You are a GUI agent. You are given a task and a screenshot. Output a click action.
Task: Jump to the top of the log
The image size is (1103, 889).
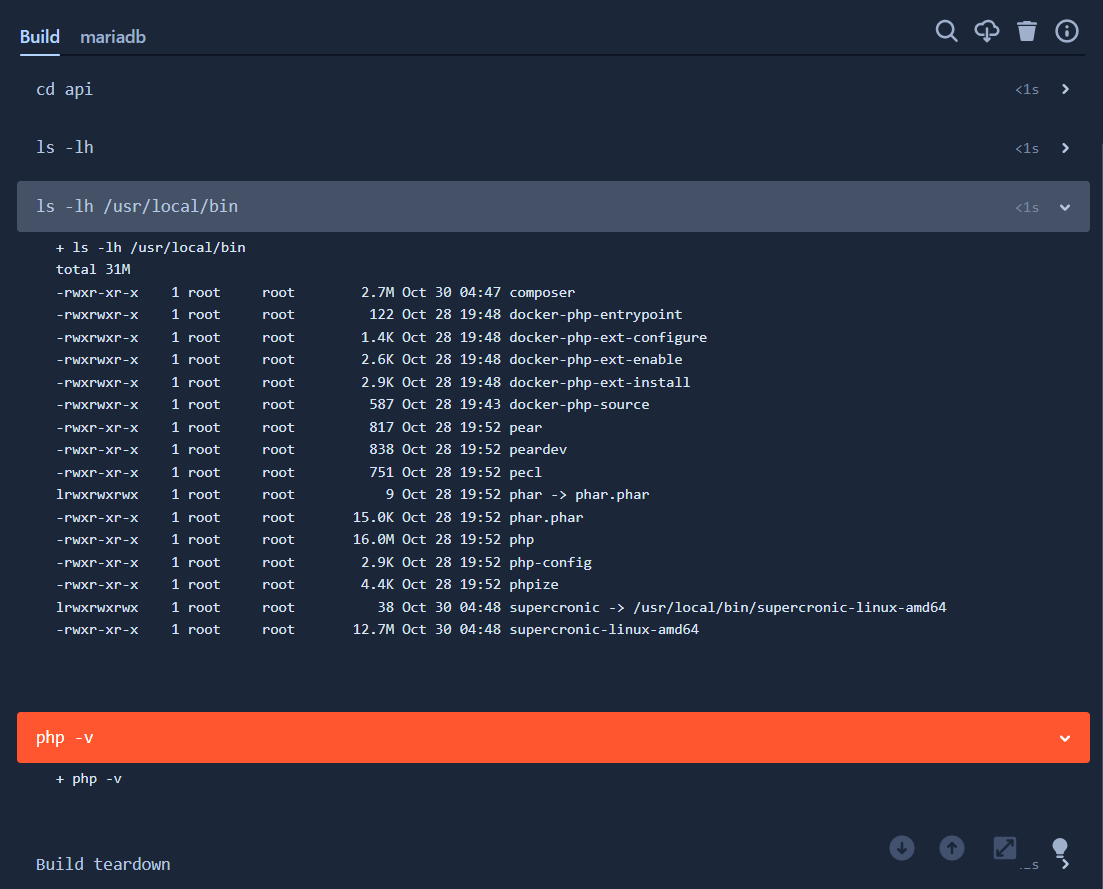951,847
